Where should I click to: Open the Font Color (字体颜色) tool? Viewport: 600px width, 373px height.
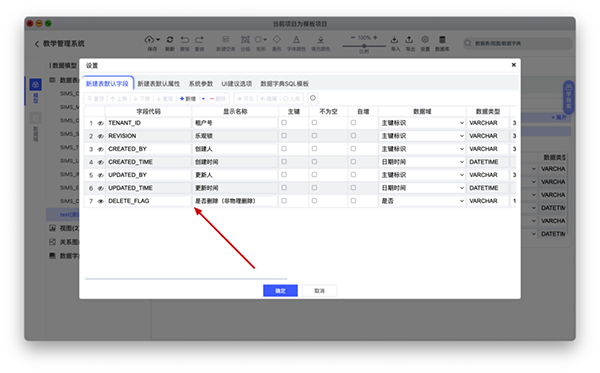[296, 39]
